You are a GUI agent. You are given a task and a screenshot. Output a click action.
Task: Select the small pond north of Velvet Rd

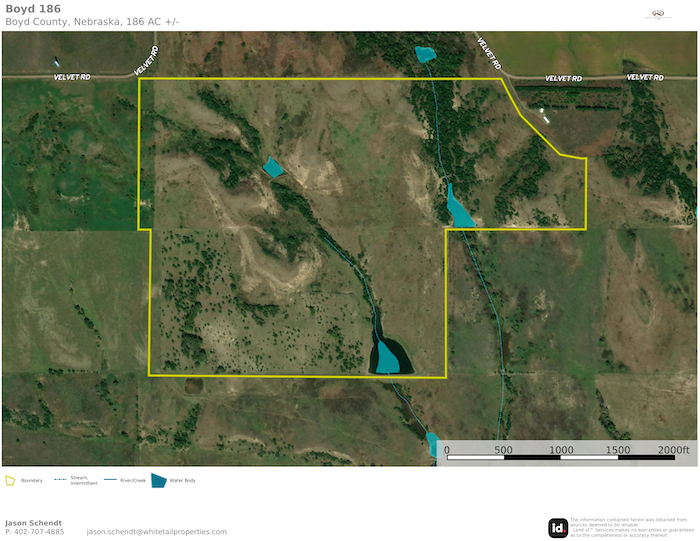(x=426, y=54)
